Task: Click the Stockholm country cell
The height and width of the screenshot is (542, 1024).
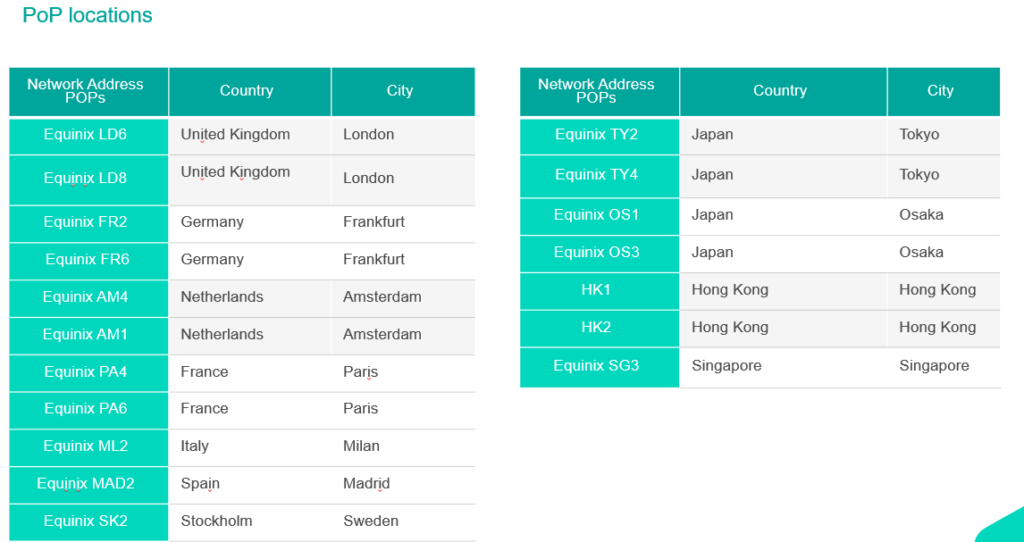Action: [x=249, y=522]
